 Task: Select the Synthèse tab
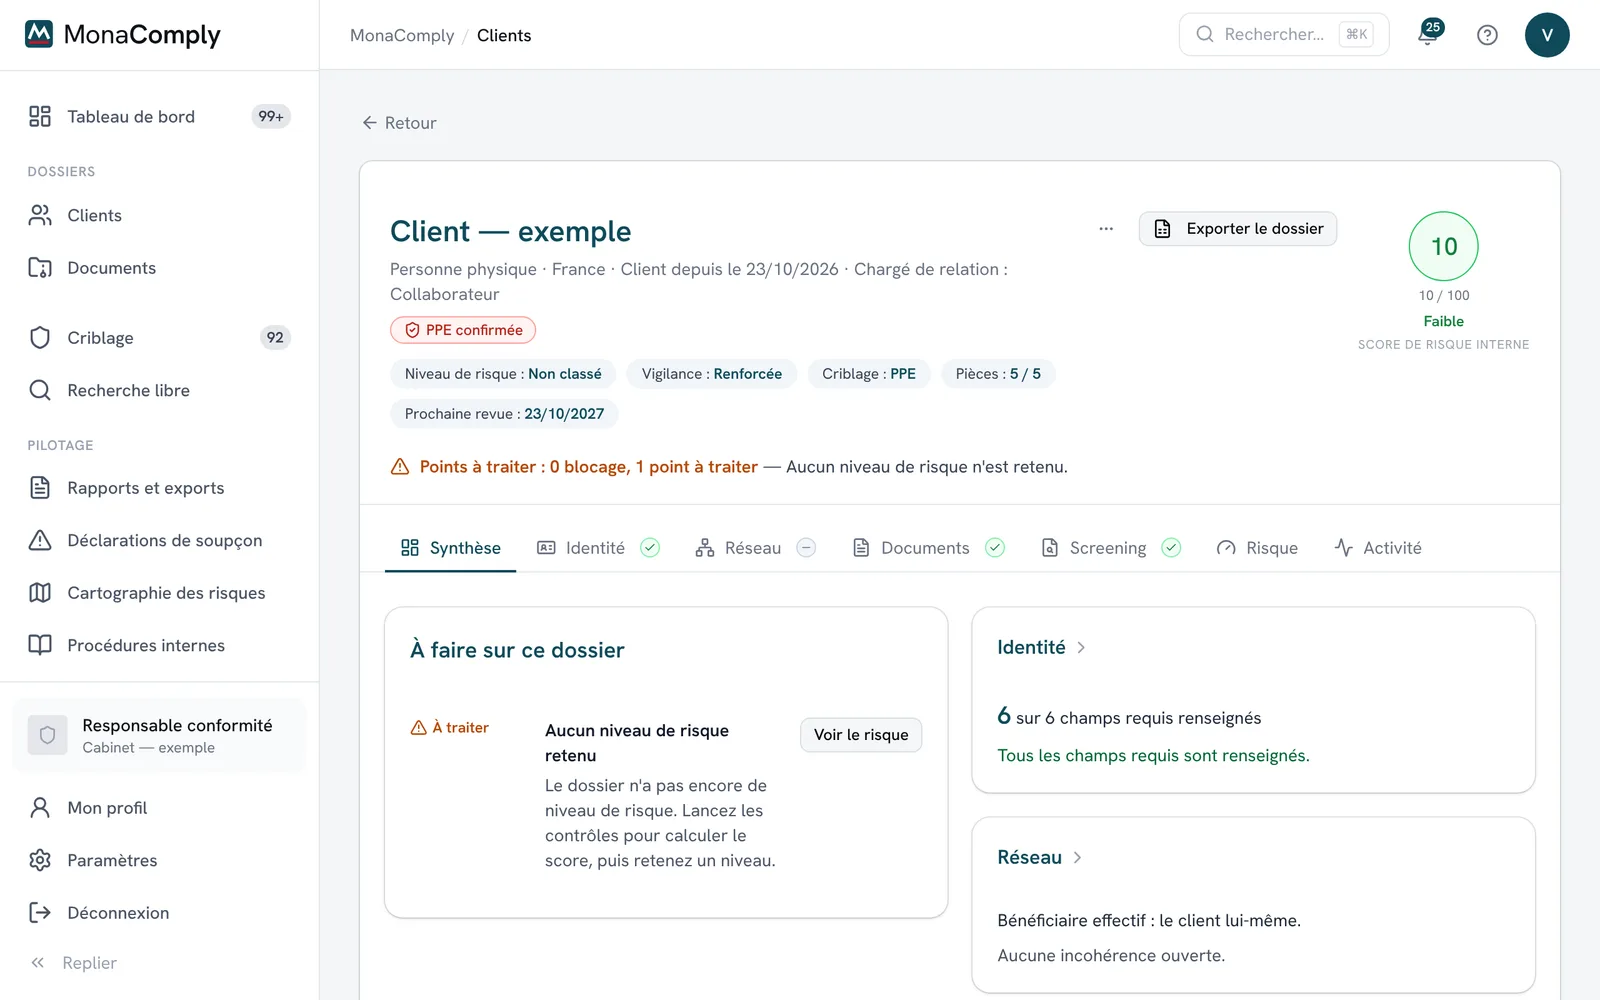point(450,548)
